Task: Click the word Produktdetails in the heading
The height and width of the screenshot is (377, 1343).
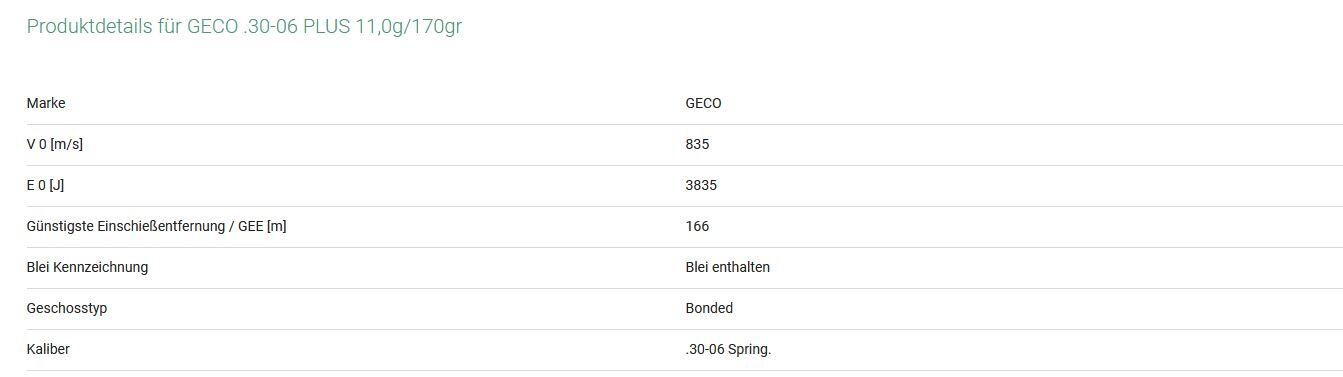Action: pos(88,27)
